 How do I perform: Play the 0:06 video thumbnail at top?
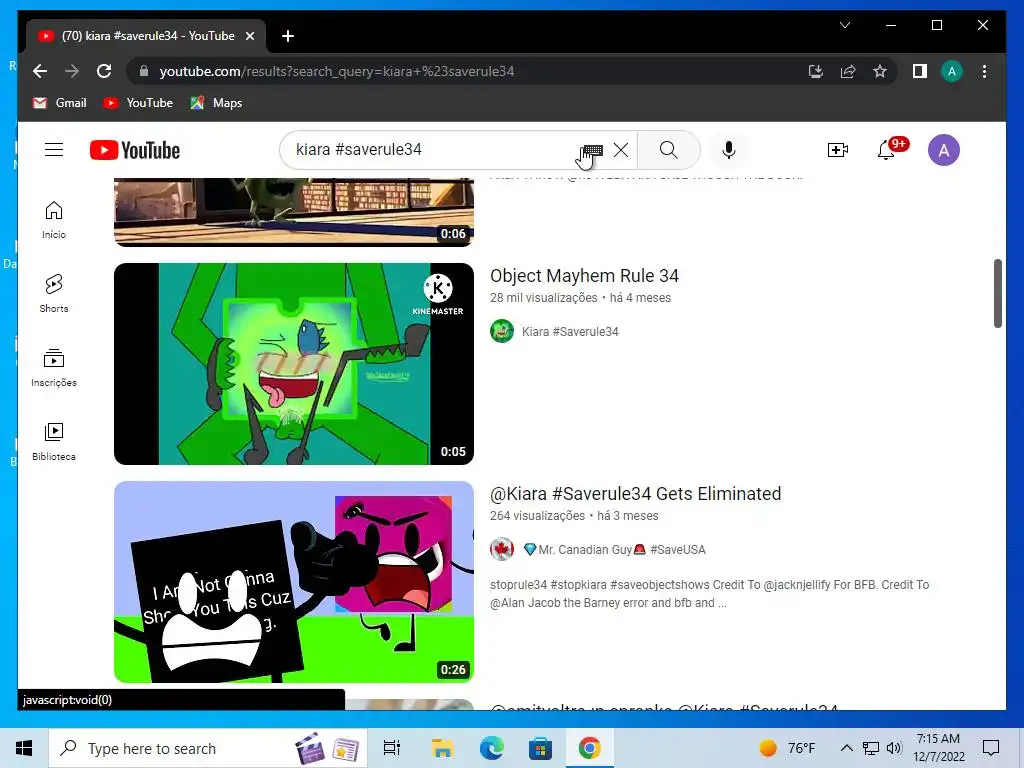294,212
